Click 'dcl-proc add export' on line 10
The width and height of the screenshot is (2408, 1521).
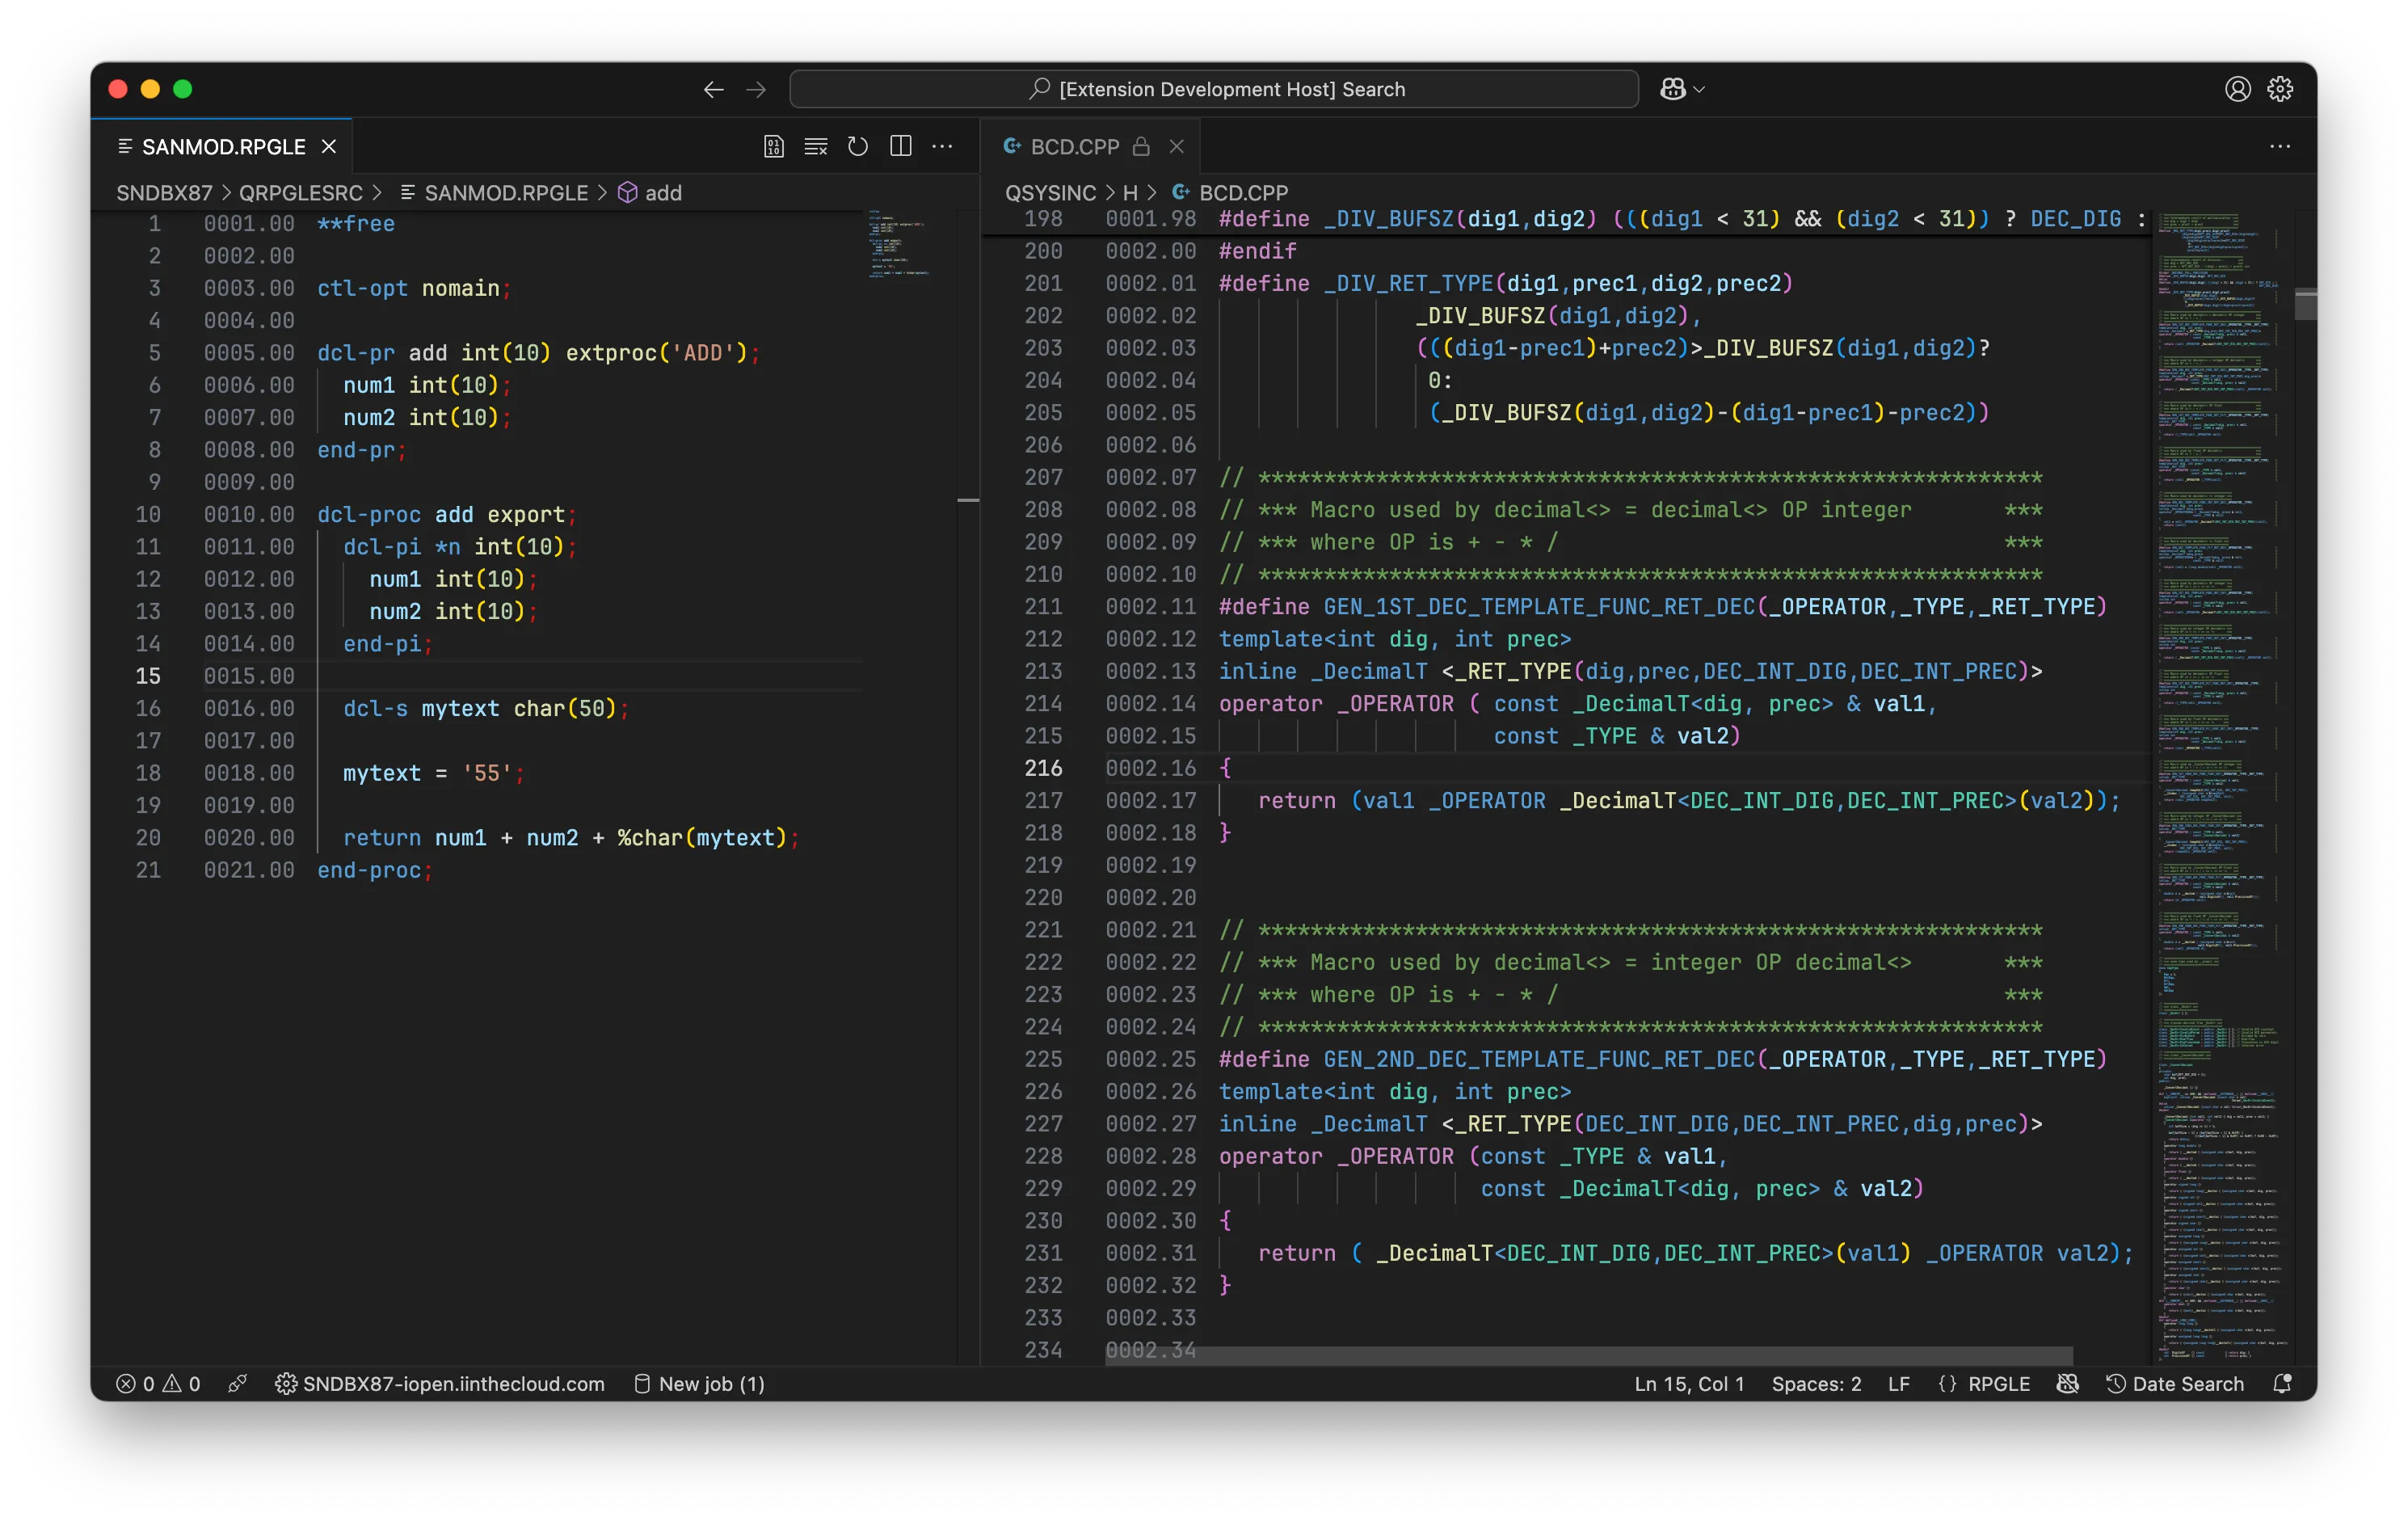[446, 514]
